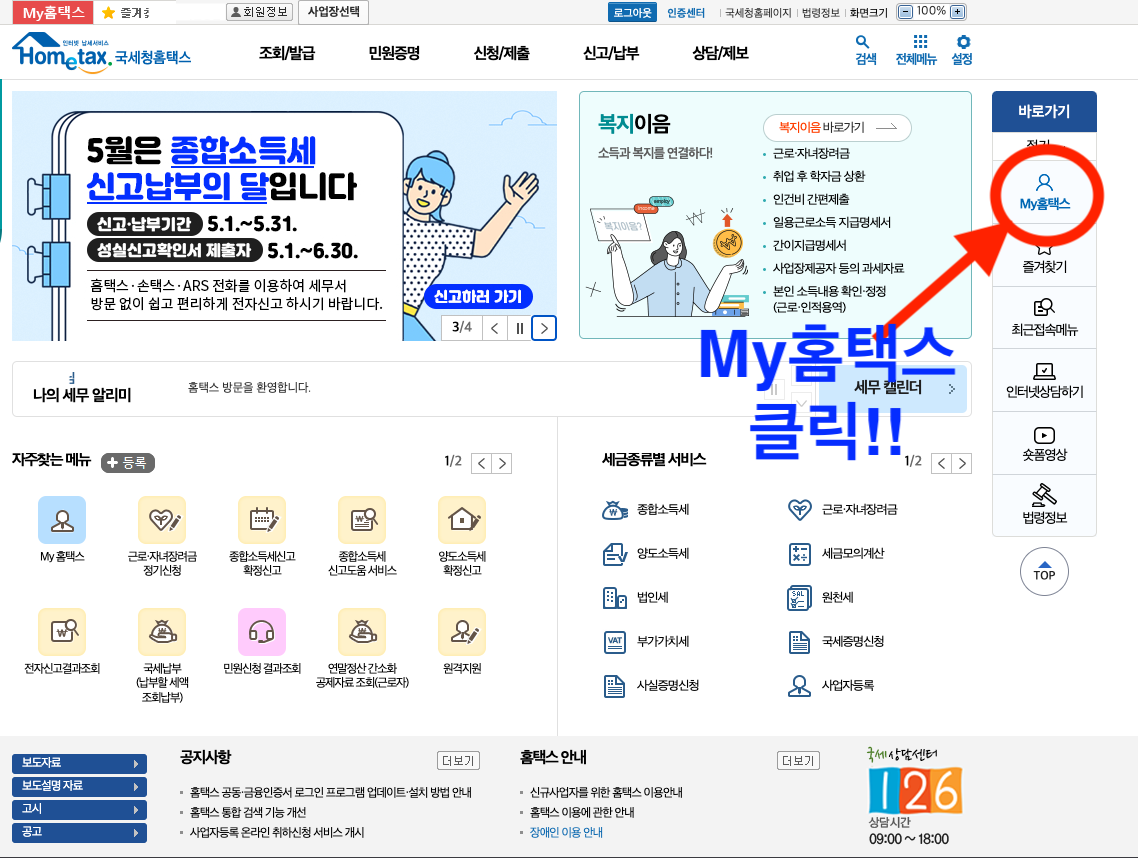Screen dimensions: 1138x858
Task: Open the 설정 gear icon
Action: point(962,50)
